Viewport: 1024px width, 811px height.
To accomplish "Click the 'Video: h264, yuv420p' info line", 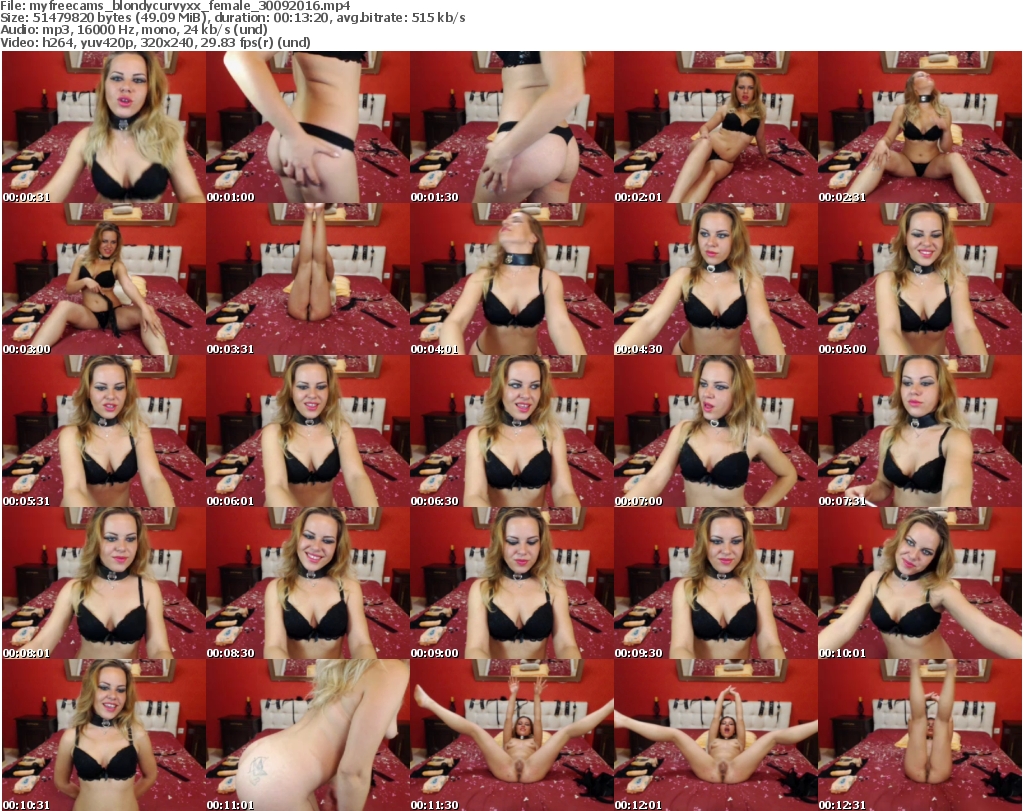I will click(155, 42).
